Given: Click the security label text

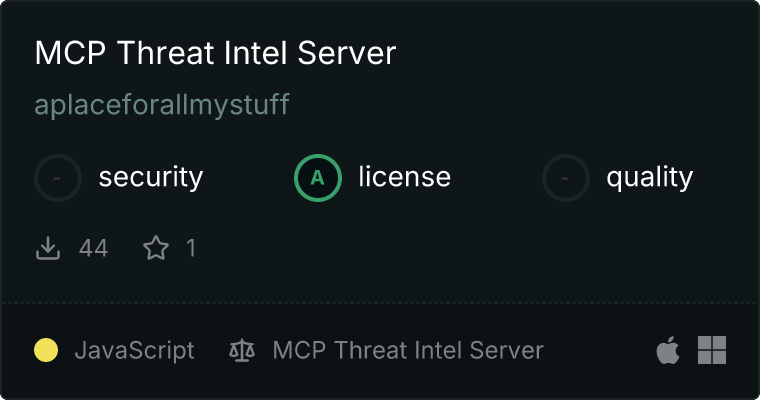Looking at the screenshot, I should coord(150,178).
